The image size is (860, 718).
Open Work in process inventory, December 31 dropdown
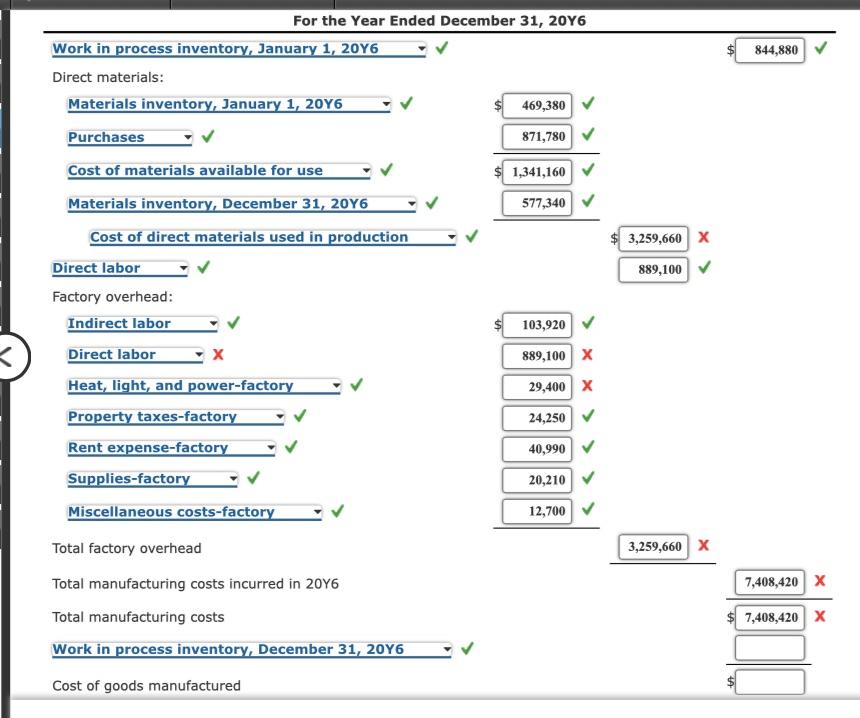(x=251, y=649)
